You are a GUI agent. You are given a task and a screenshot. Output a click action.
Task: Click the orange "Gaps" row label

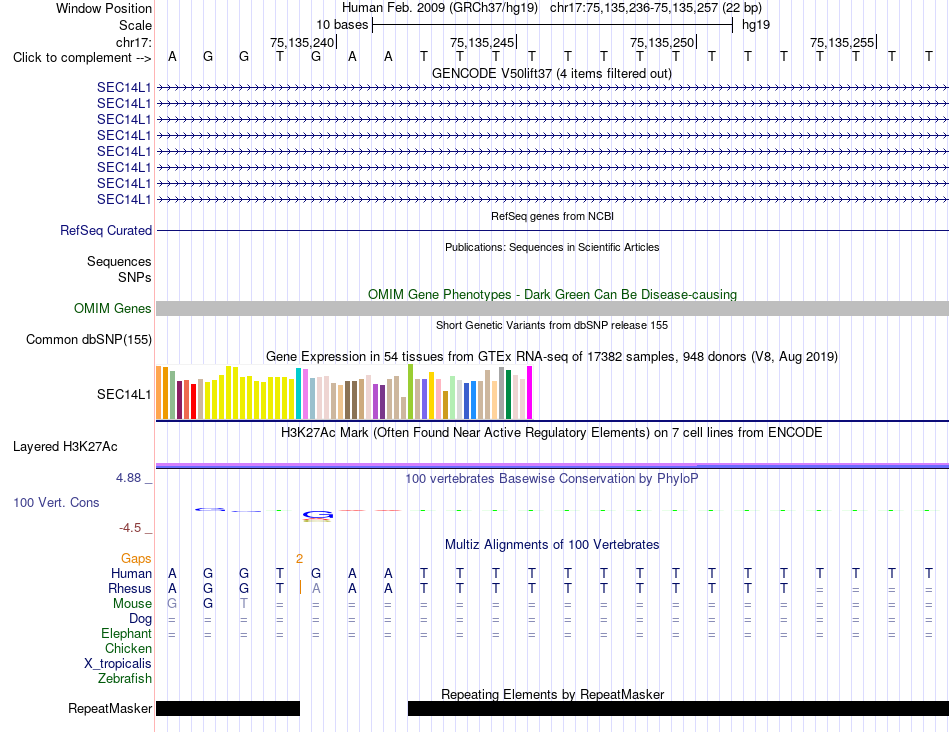pos(136,559)
